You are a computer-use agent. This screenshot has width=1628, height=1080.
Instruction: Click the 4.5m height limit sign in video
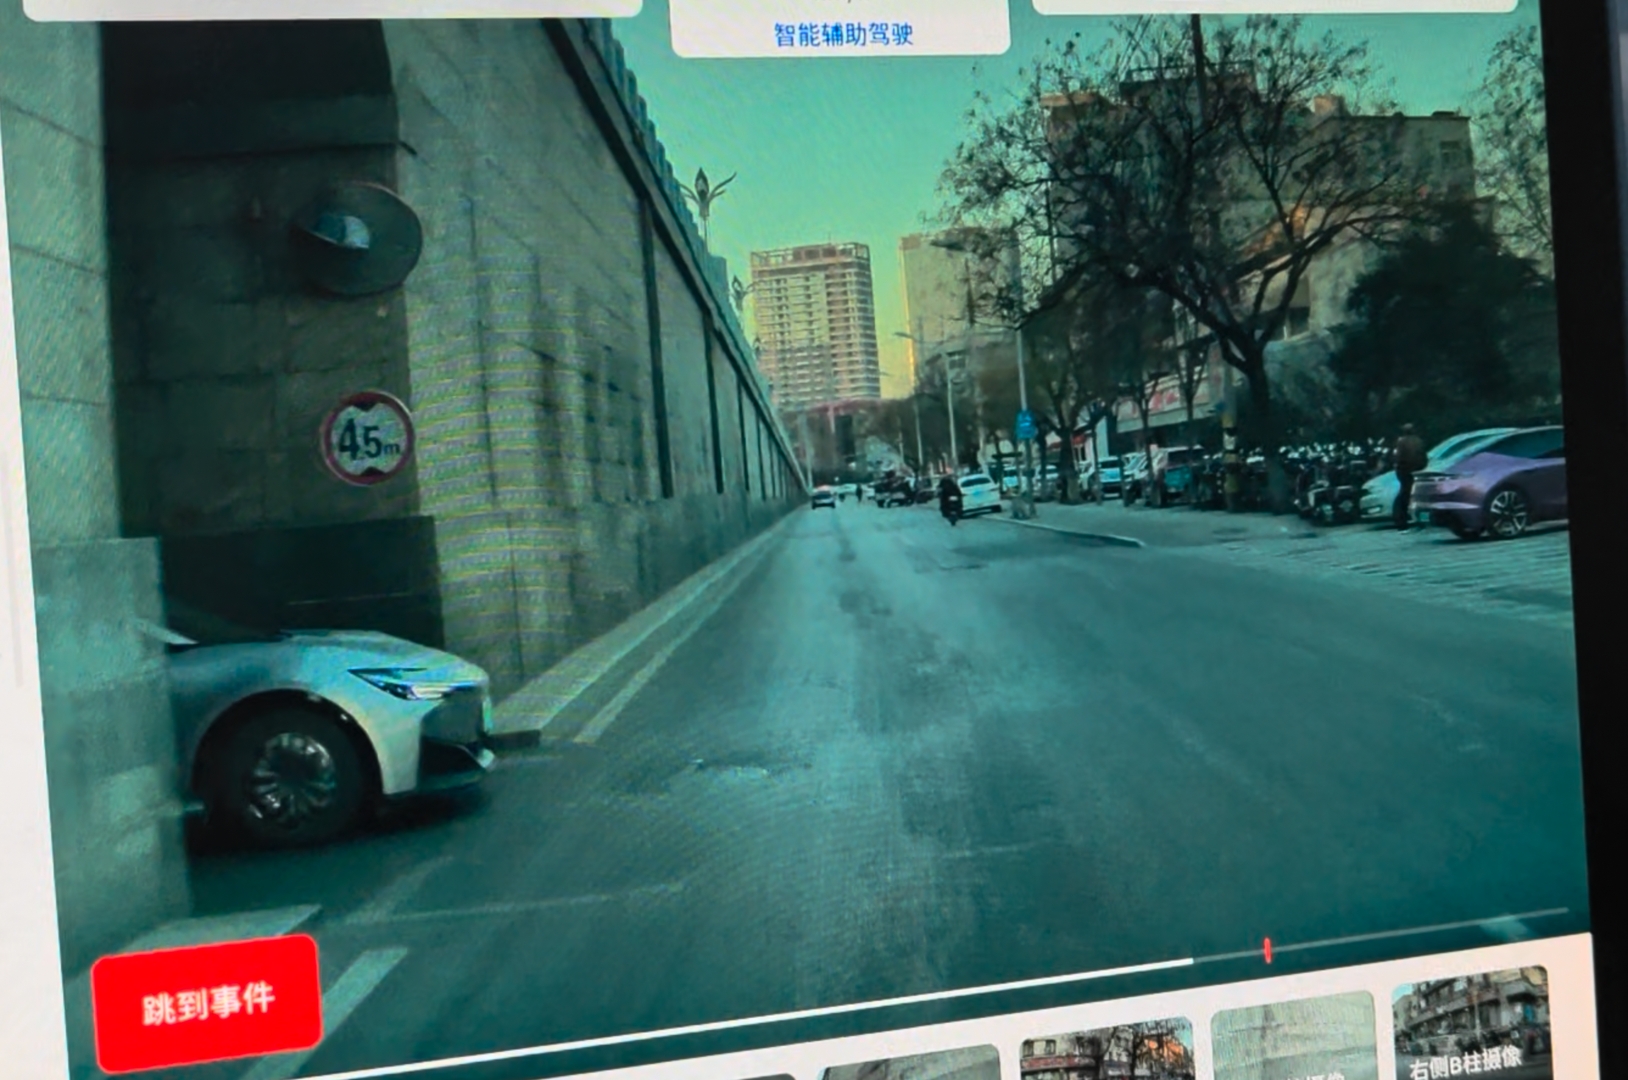pos(367,438)
